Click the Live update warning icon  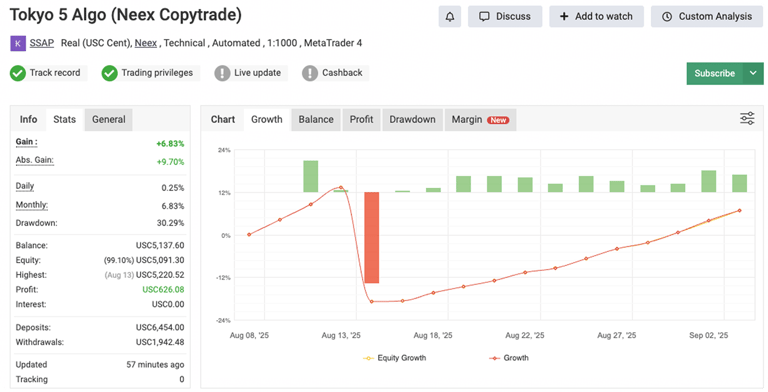[x=222, y=73]
